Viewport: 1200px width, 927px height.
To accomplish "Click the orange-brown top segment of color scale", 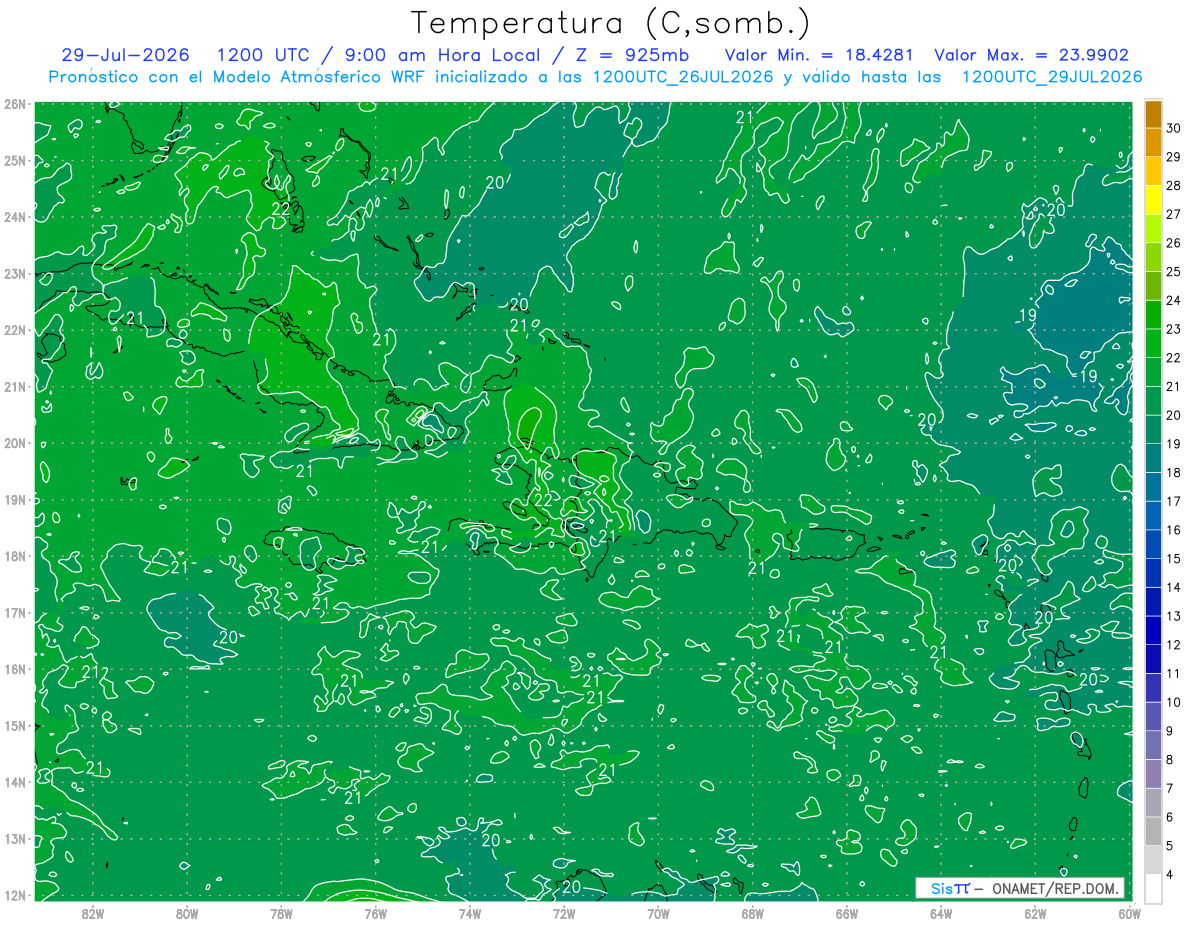I will click(1153, 114).
